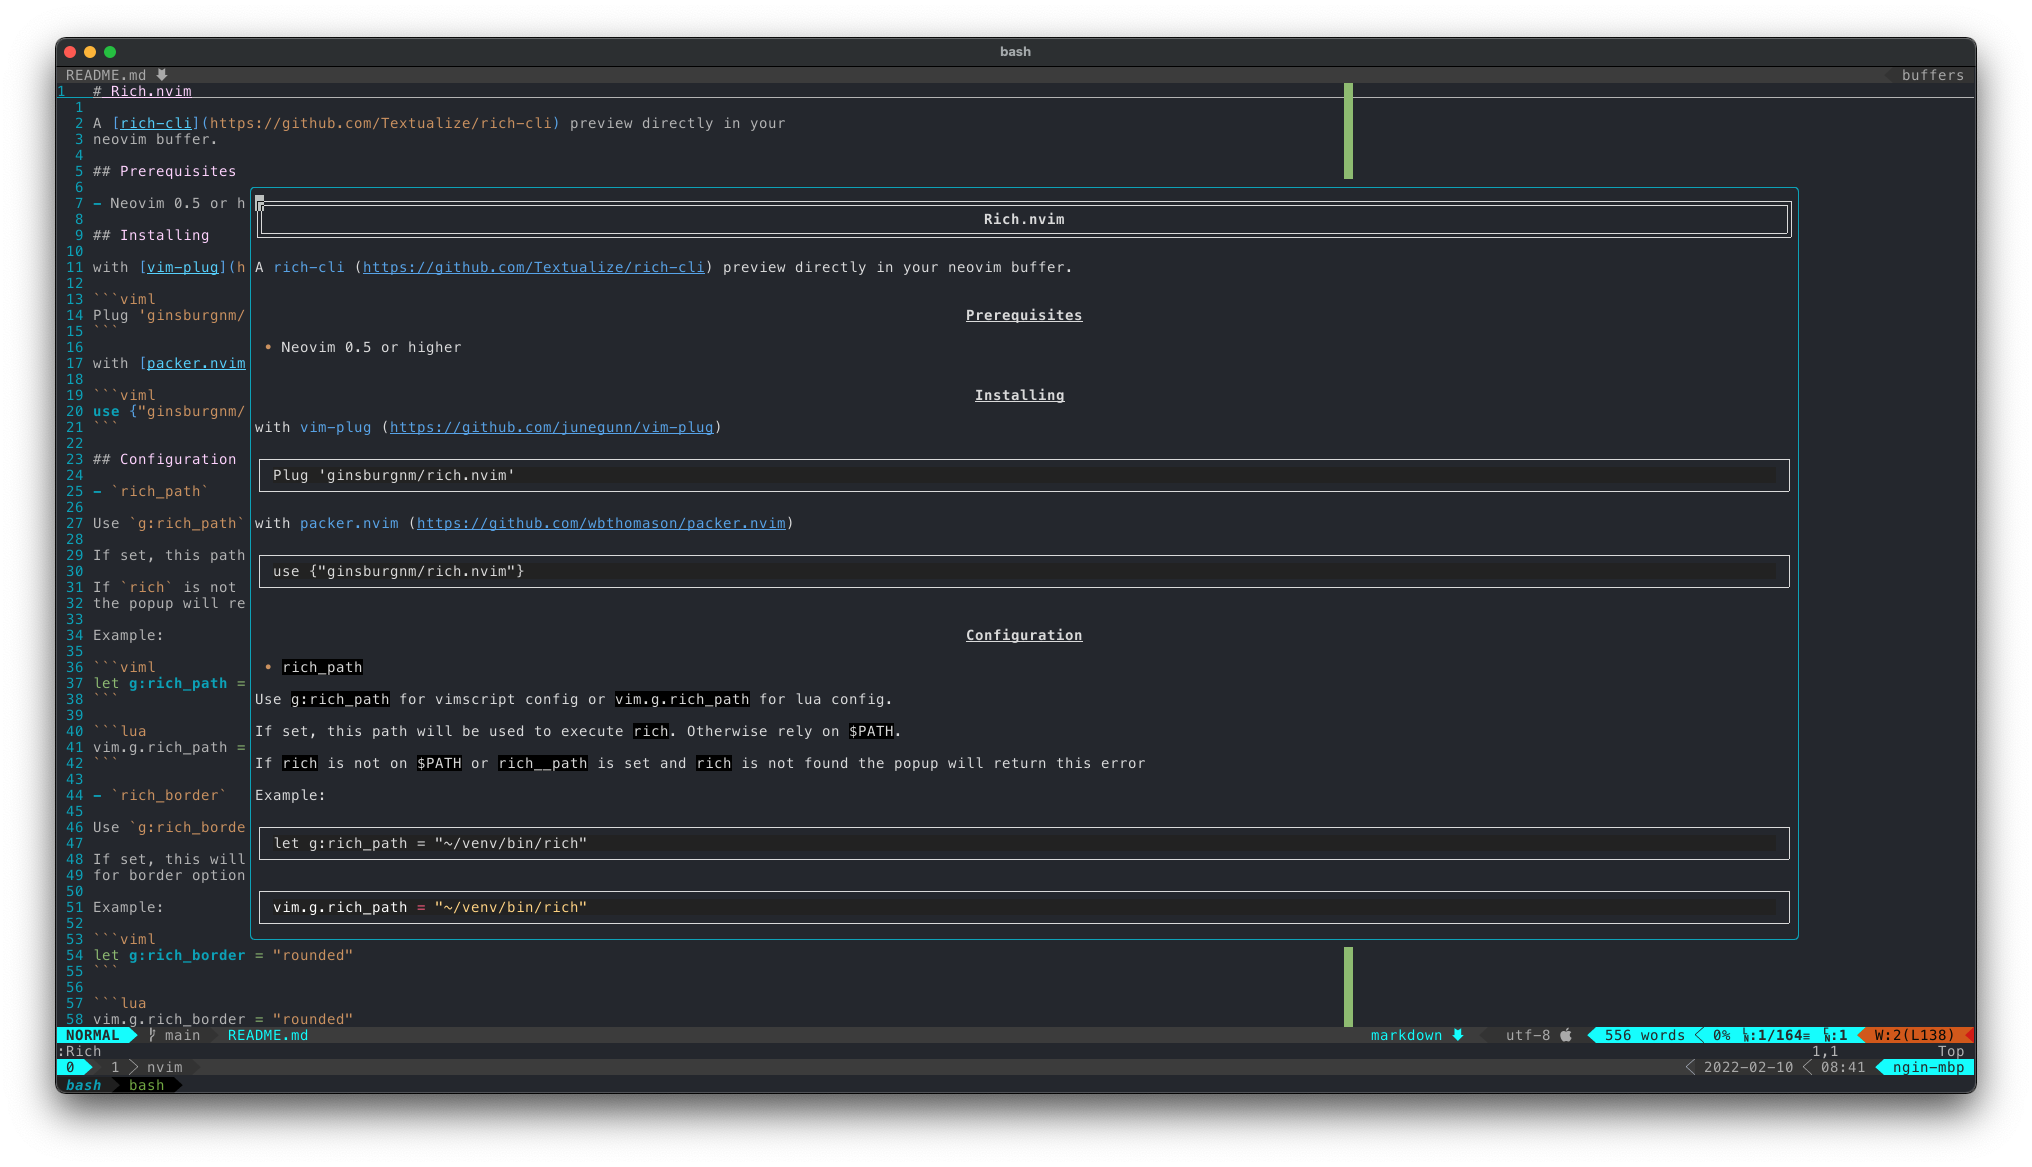Open the wbthomason/packer.nvim GitHub link
Viewport: 2032px width, 1167px height.
[601, 523]
